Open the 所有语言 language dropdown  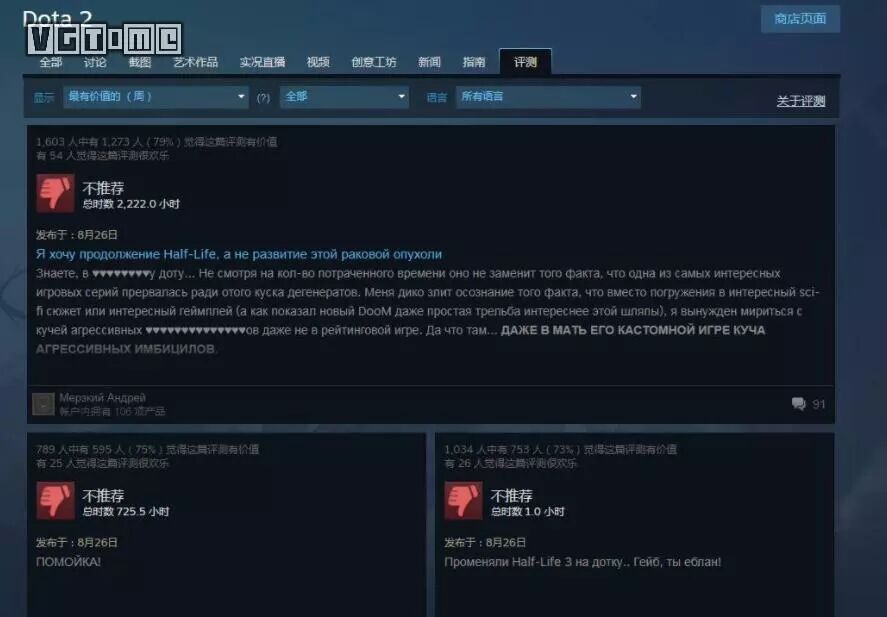(x=548, y=97)
